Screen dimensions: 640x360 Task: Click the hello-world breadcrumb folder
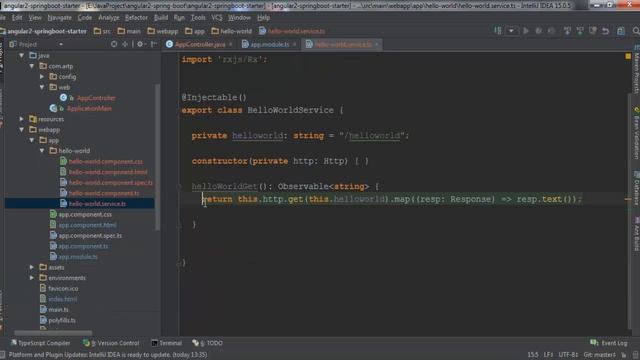point(232,31)
